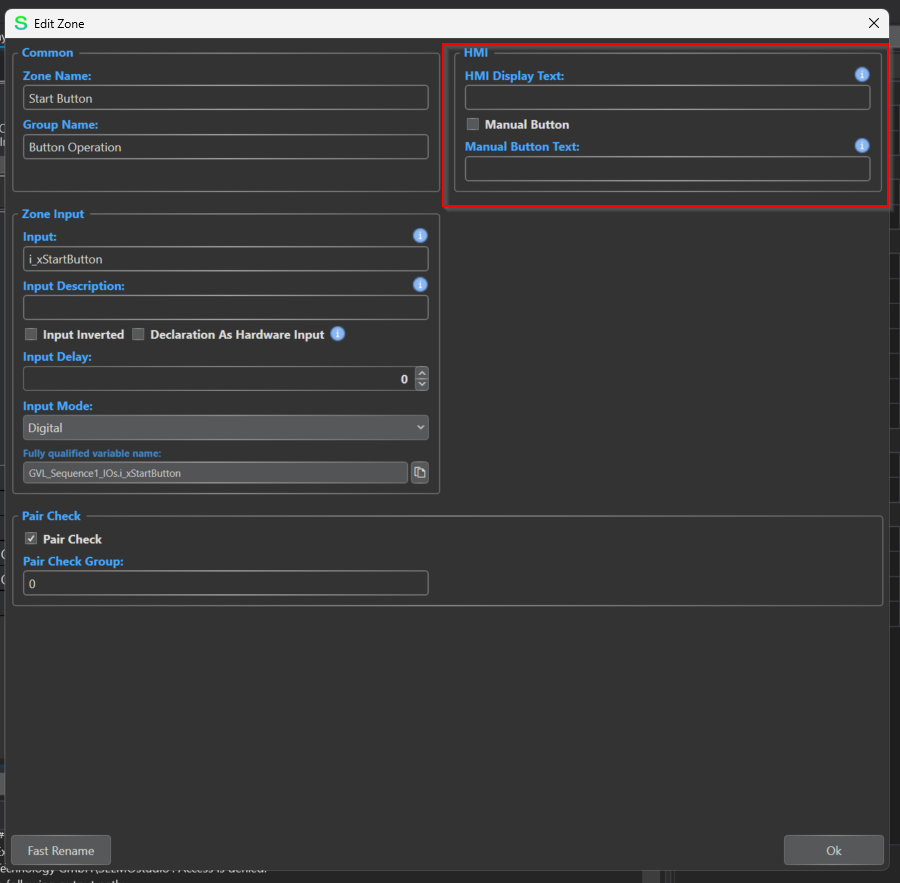This screenshot has width=900, height=883.
Task: Click the Fast Rename button
Action: tap(61, 850)
